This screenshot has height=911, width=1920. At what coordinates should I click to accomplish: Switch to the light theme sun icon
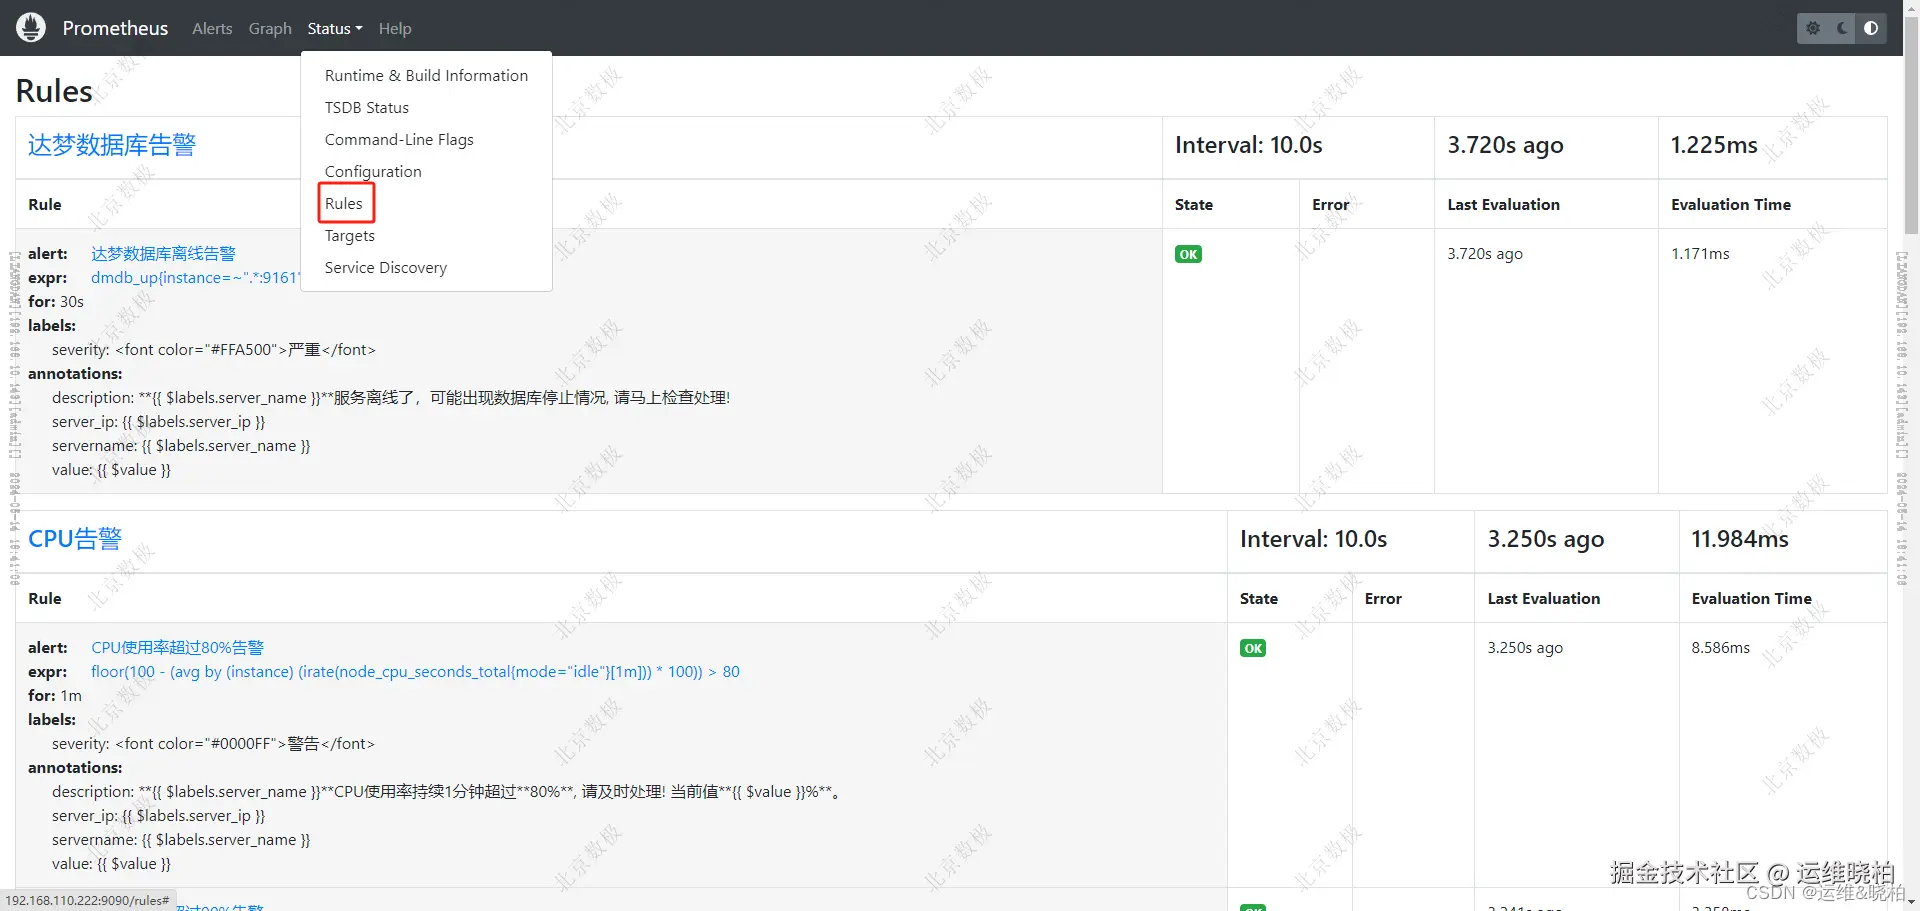coord(1813,28)
